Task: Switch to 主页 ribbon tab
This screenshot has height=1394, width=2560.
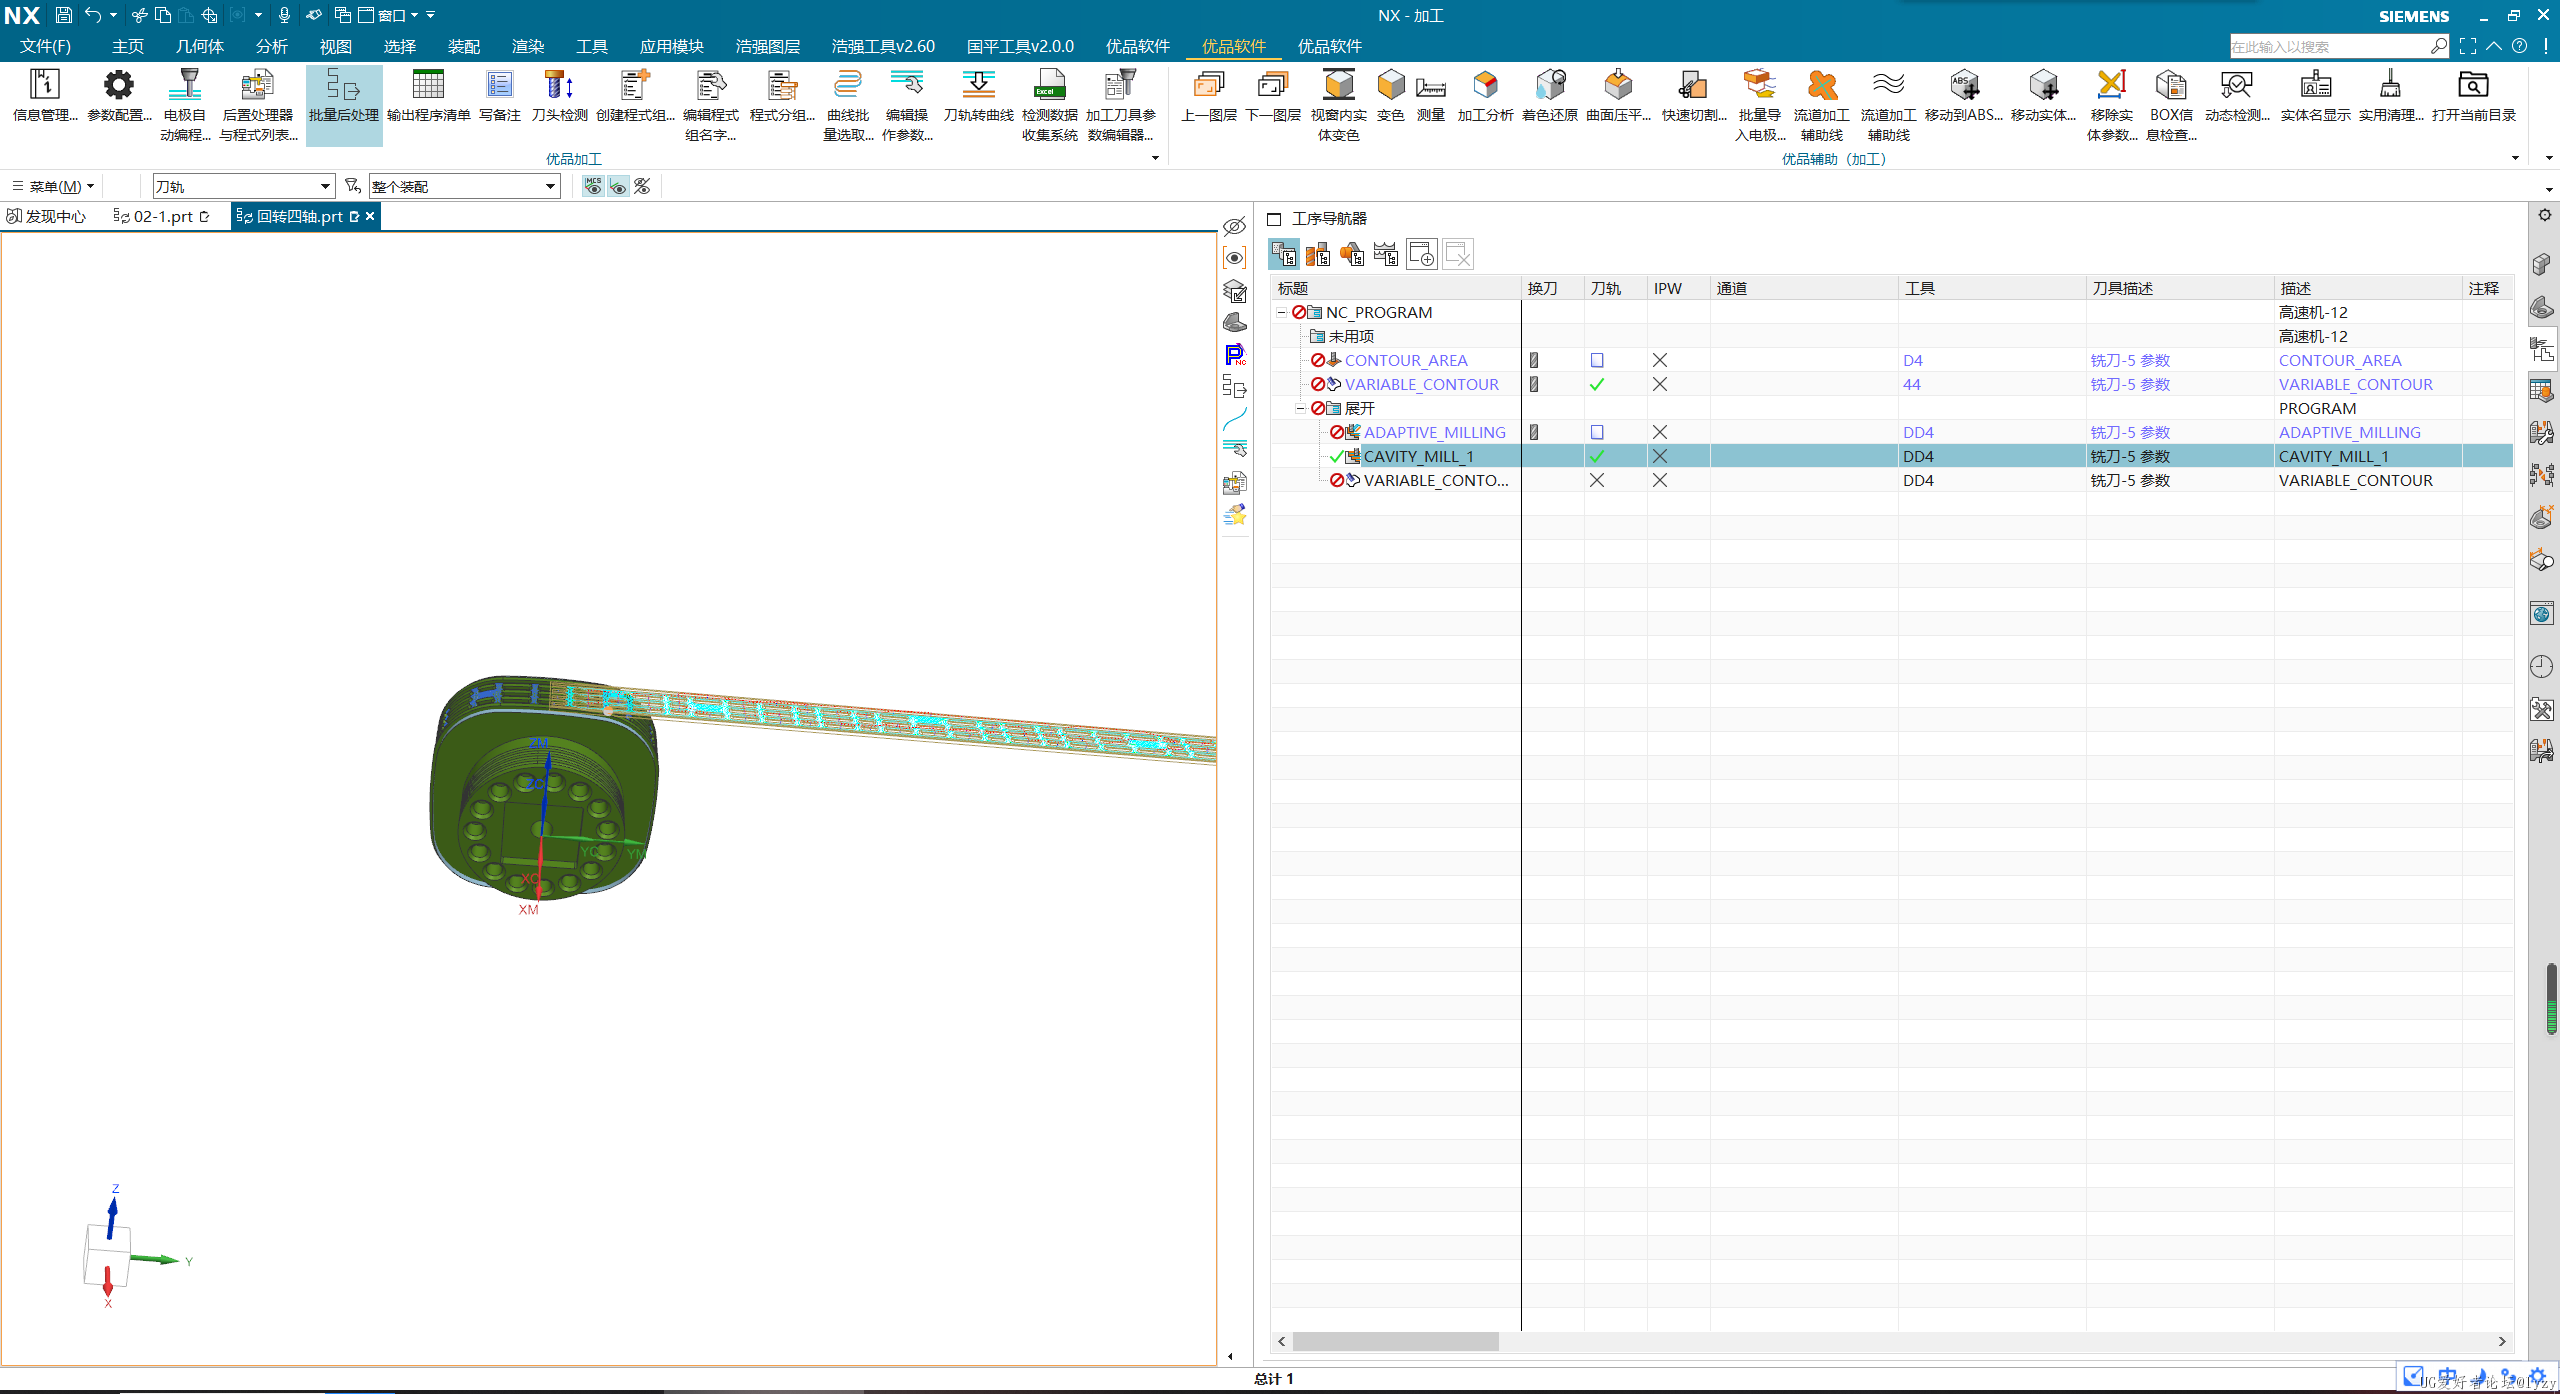Action: pyautogui.click(x=127, y=46)
